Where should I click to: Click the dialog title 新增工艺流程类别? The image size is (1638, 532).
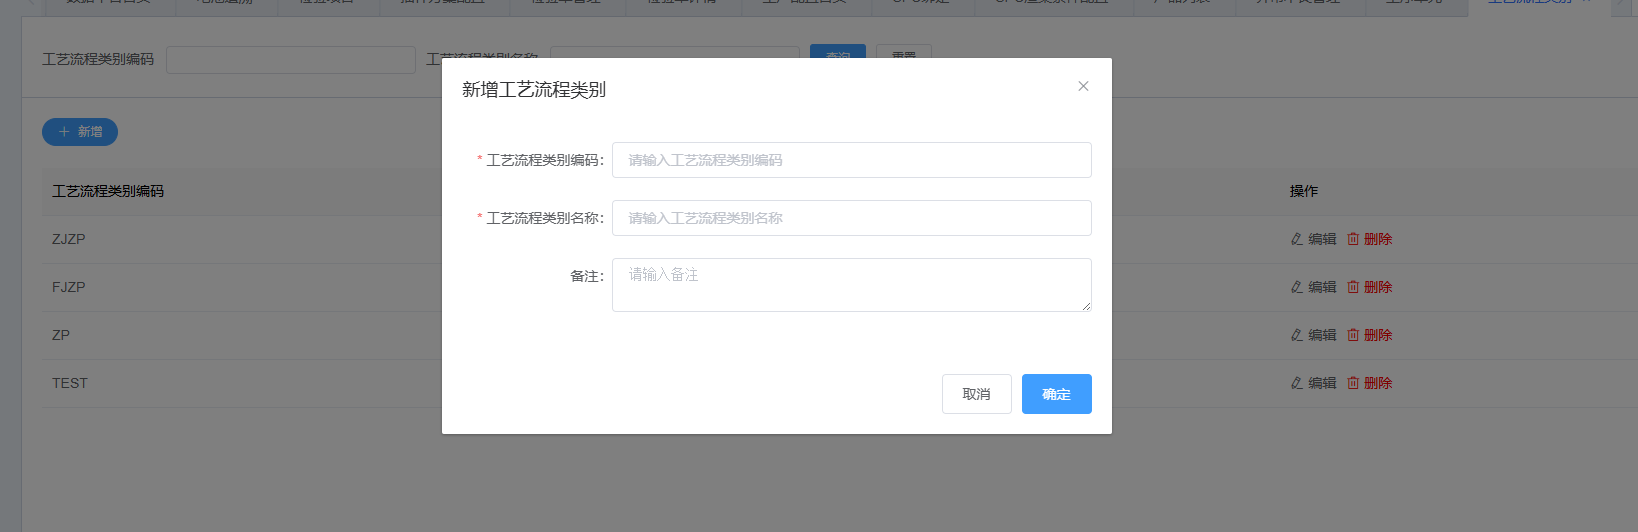(x=534, y=90)
